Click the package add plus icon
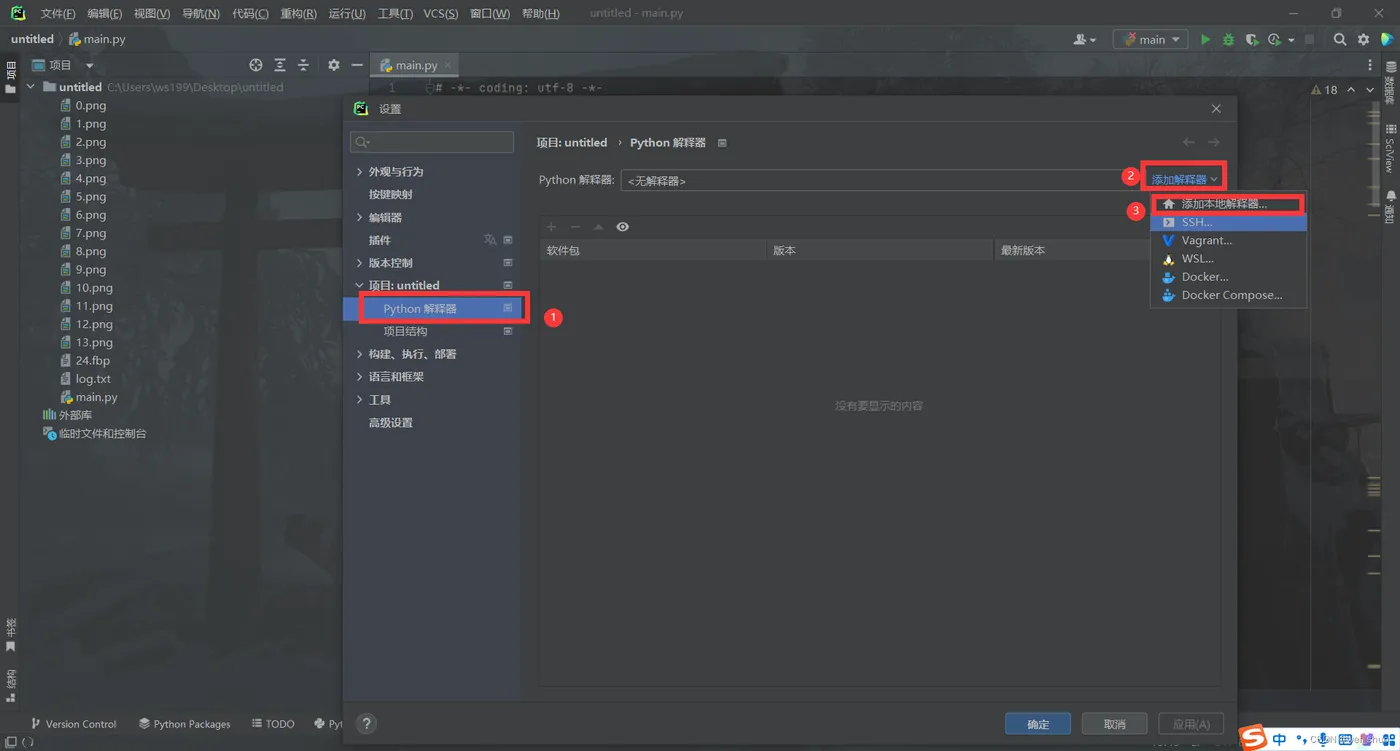The width and height of the screenshot is (1400, 751). click(x=551, y=227)
